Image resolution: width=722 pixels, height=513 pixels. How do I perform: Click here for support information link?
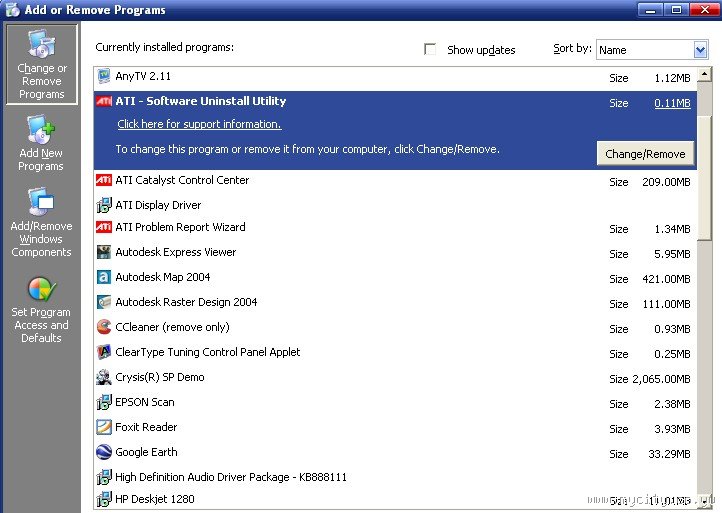(199, 124)
